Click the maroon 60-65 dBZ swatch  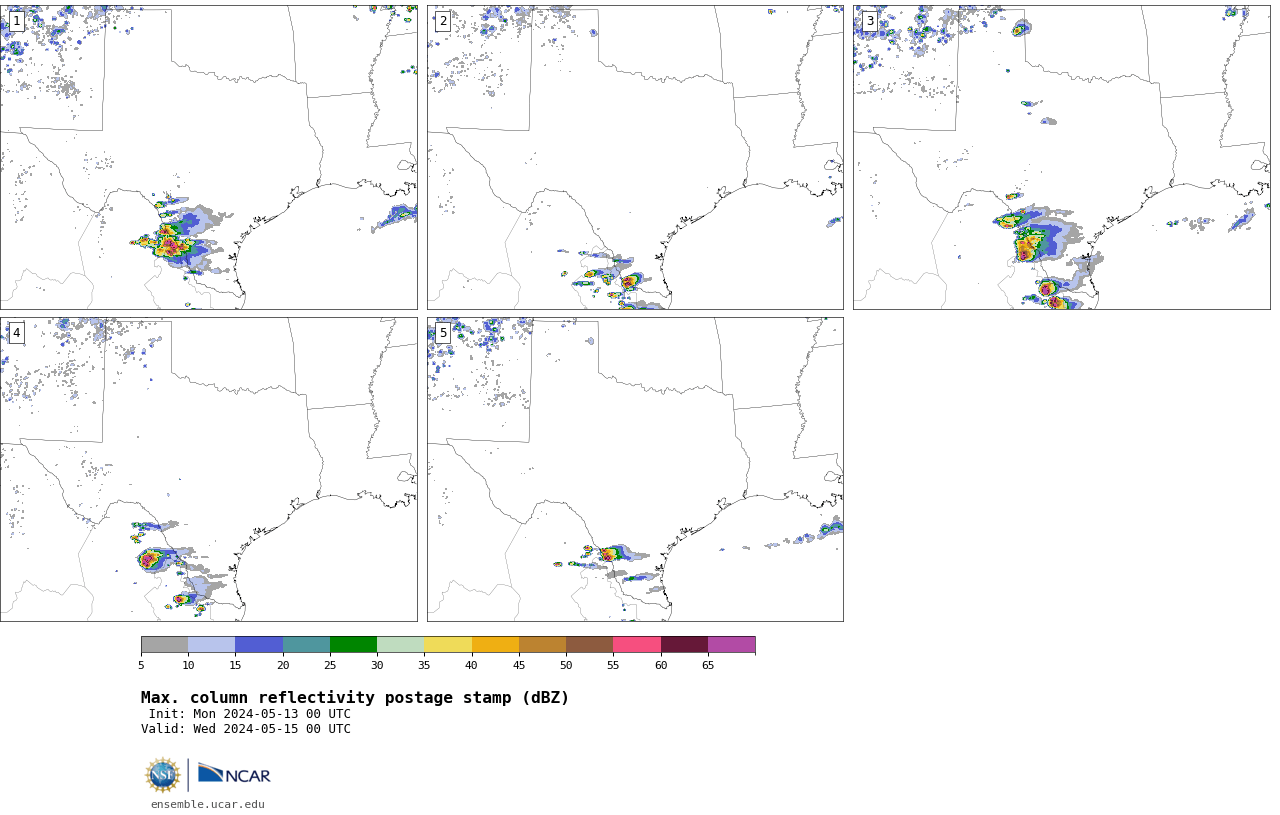[684, 645]
